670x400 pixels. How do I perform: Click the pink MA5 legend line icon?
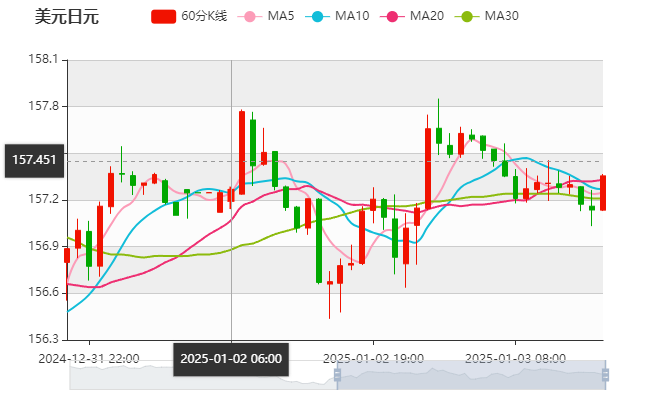(250, 16)
